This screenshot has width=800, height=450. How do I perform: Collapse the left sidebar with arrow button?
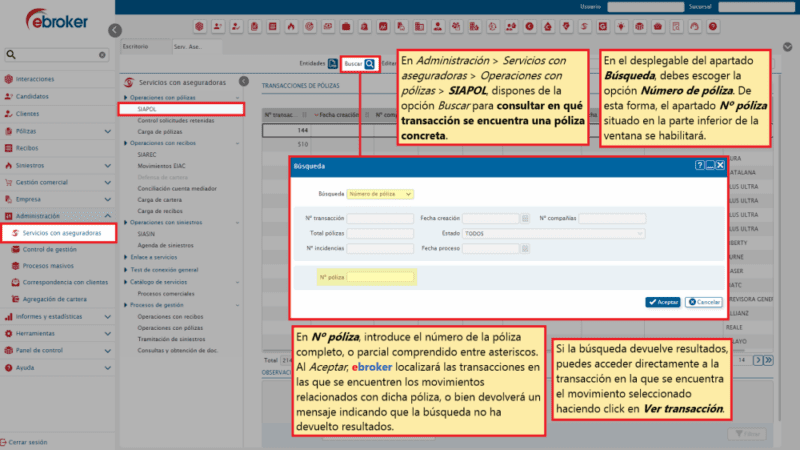click(115, 30)
